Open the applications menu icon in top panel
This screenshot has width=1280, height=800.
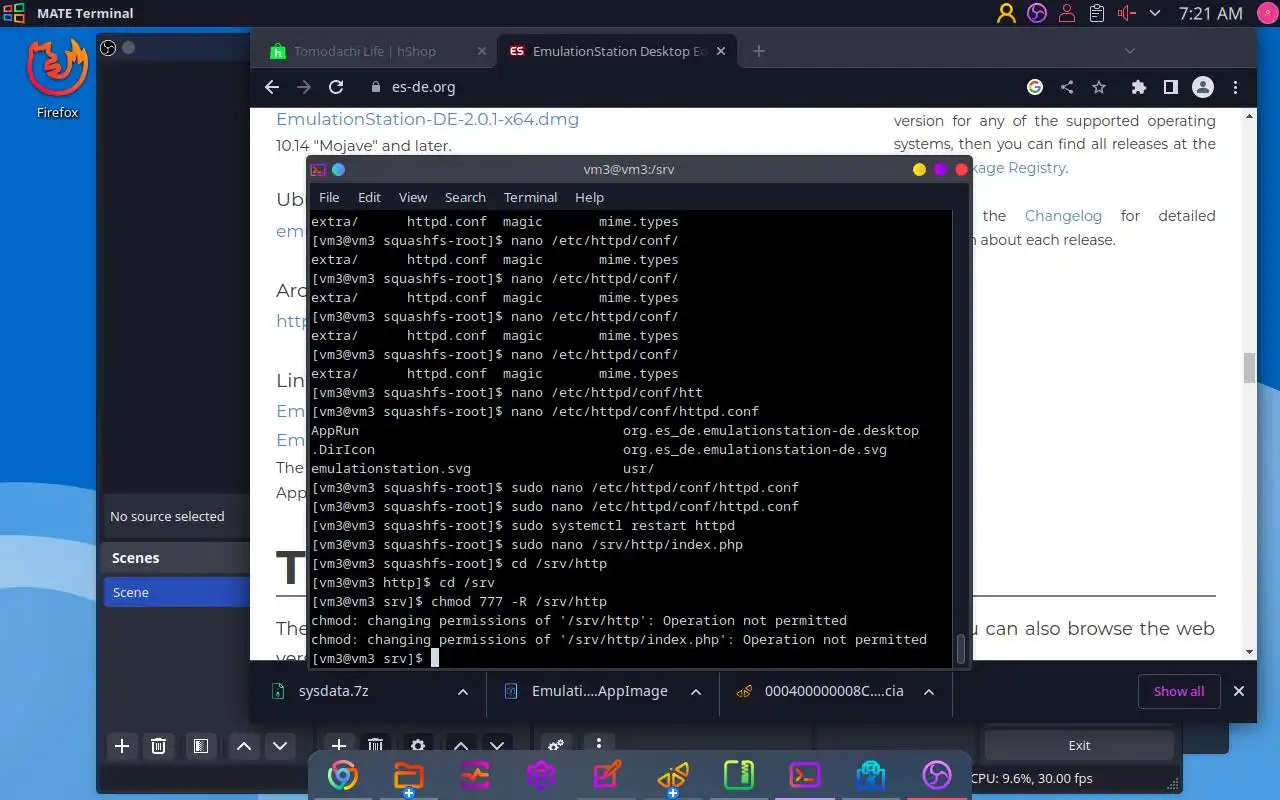point(14,13)
